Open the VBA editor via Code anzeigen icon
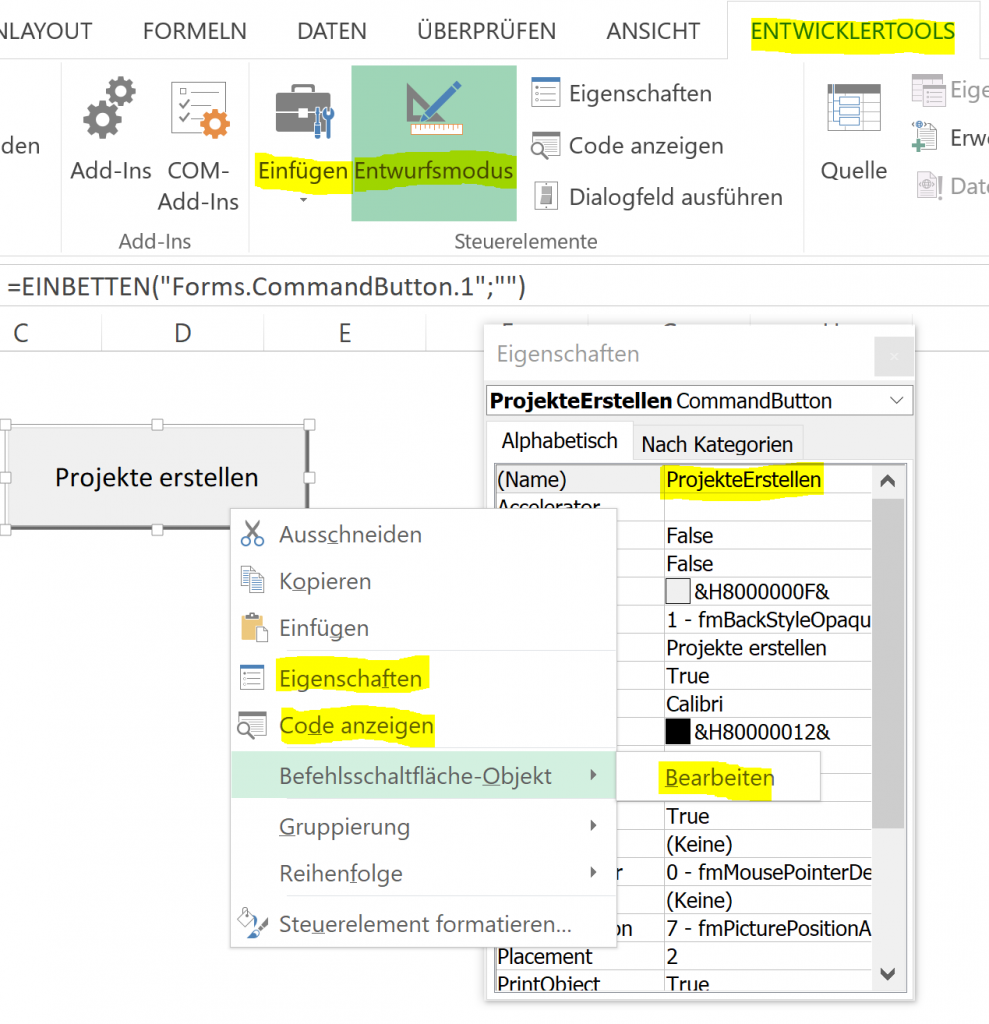 coord(546,145)
